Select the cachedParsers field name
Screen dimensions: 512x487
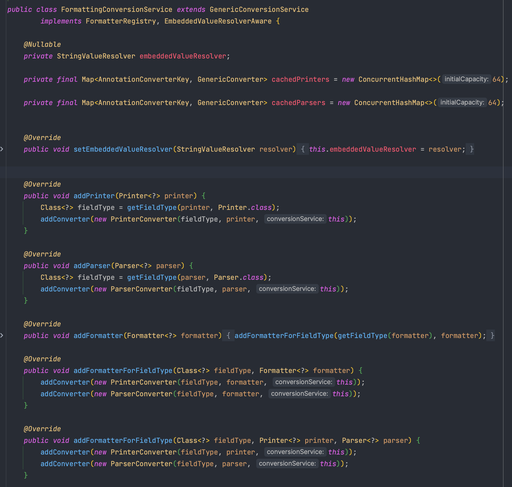tap(298, 103)
